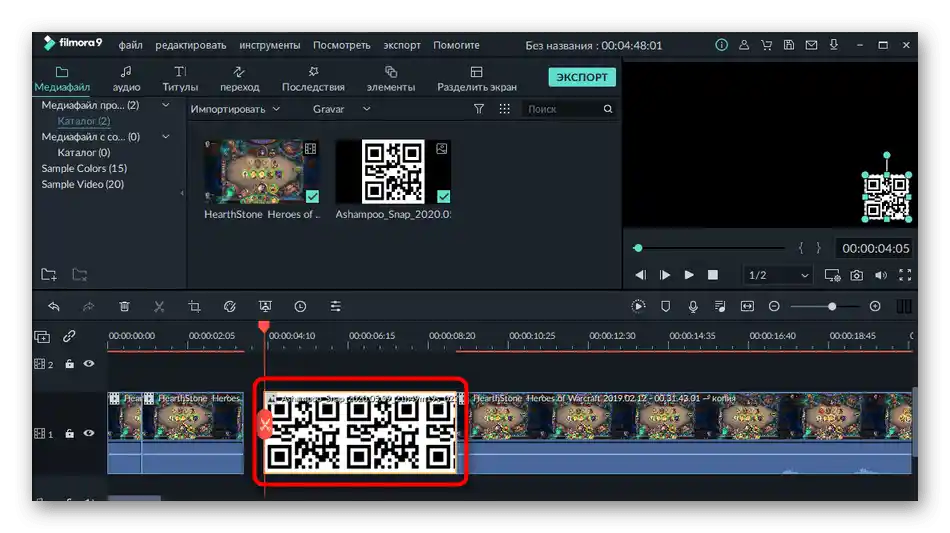
Task: Add a marker with the shield icon
Action: (x=665, y=306)
